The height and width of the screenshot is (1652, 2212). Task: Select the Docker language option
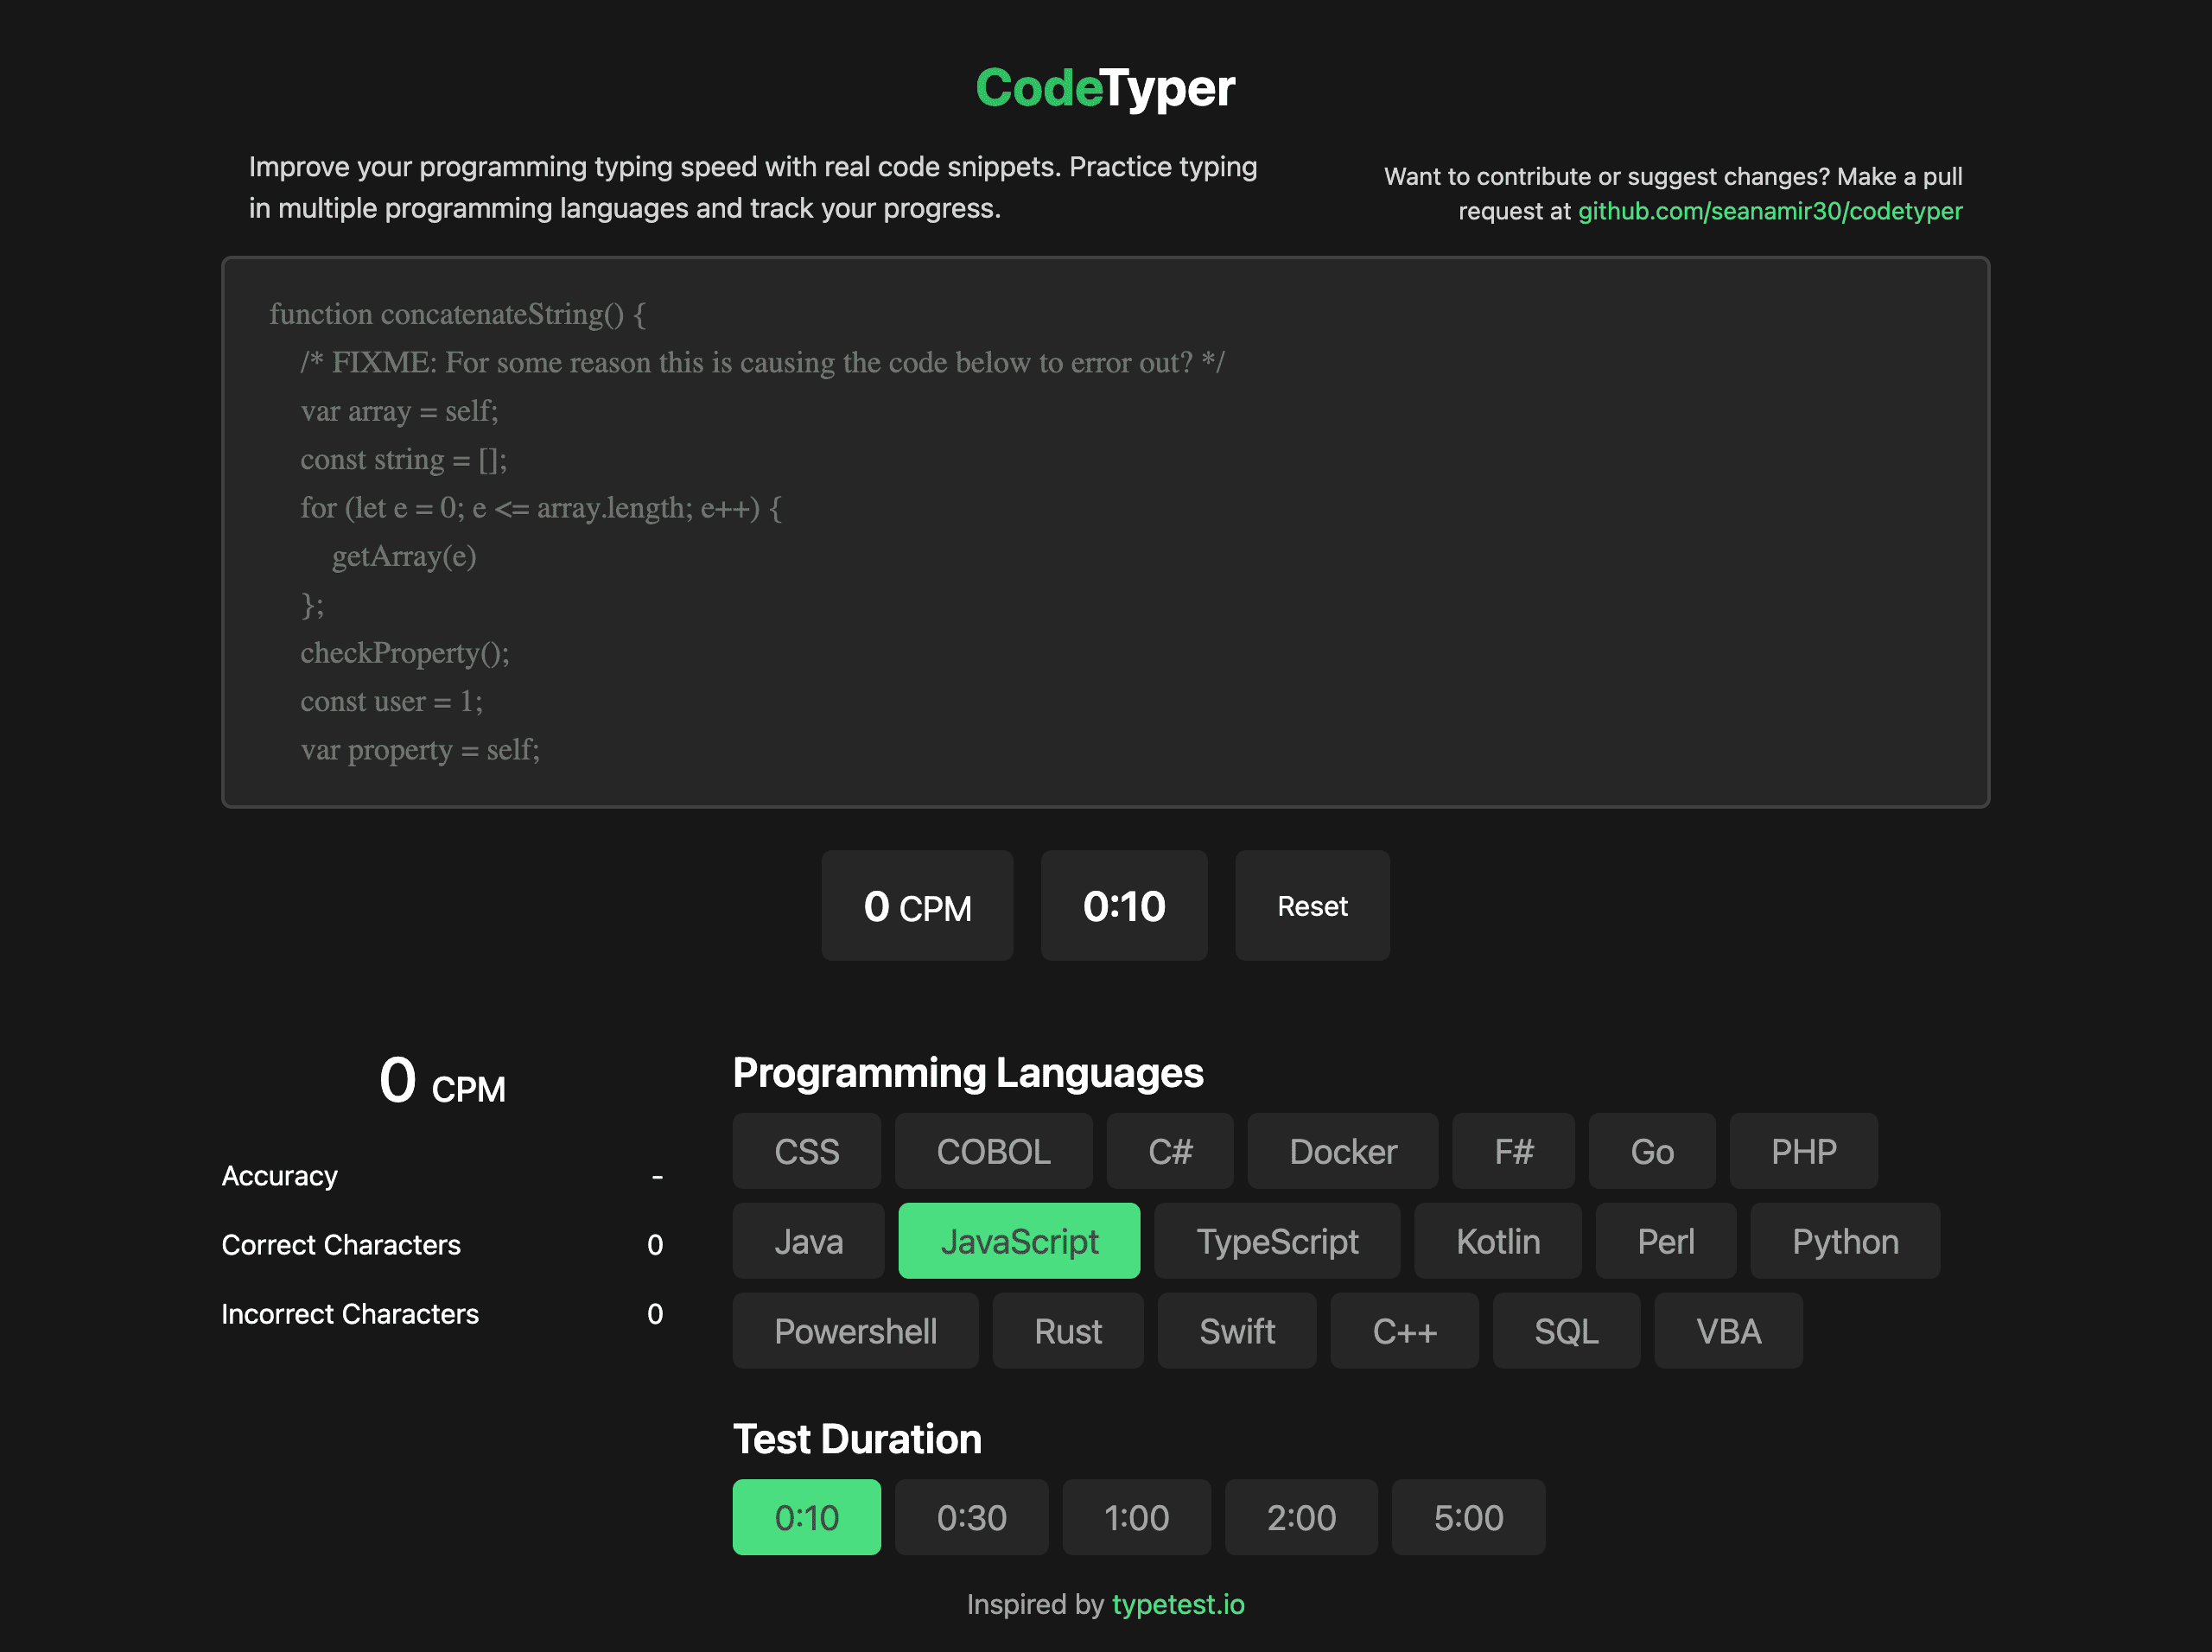1343,1151
